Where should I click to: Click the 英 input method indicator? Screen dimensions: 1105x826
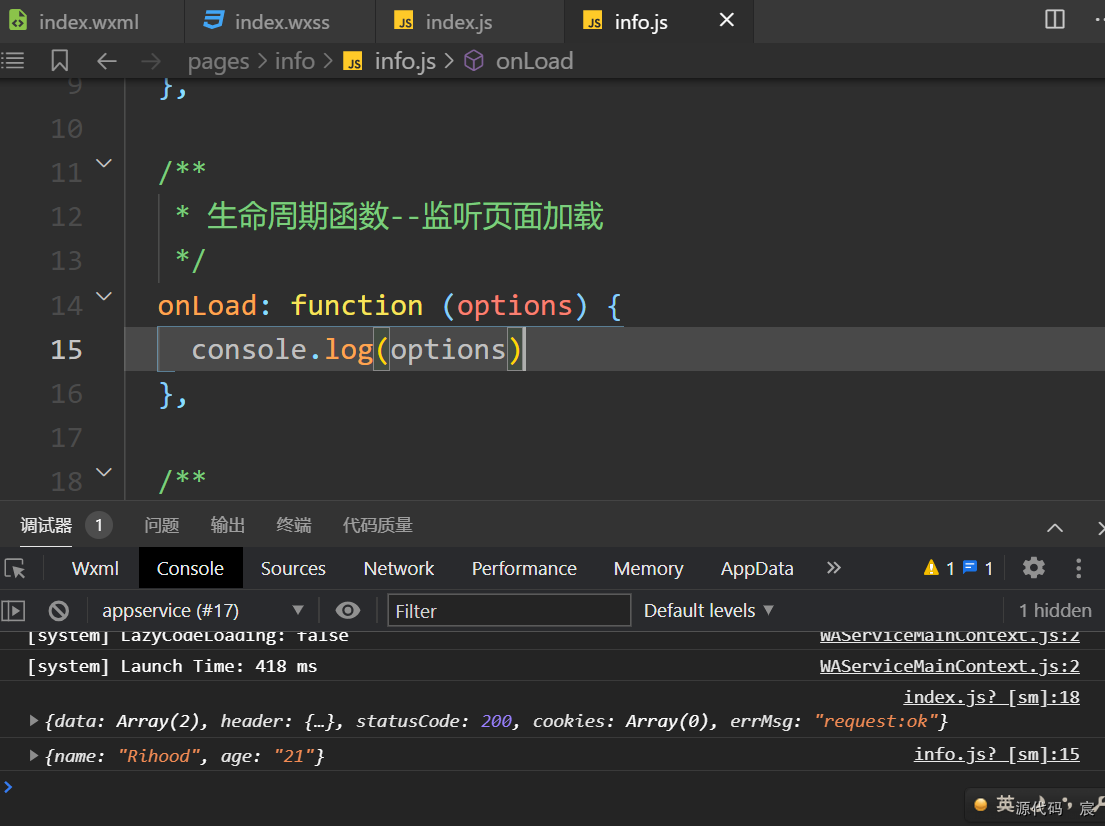[1005, 803]
